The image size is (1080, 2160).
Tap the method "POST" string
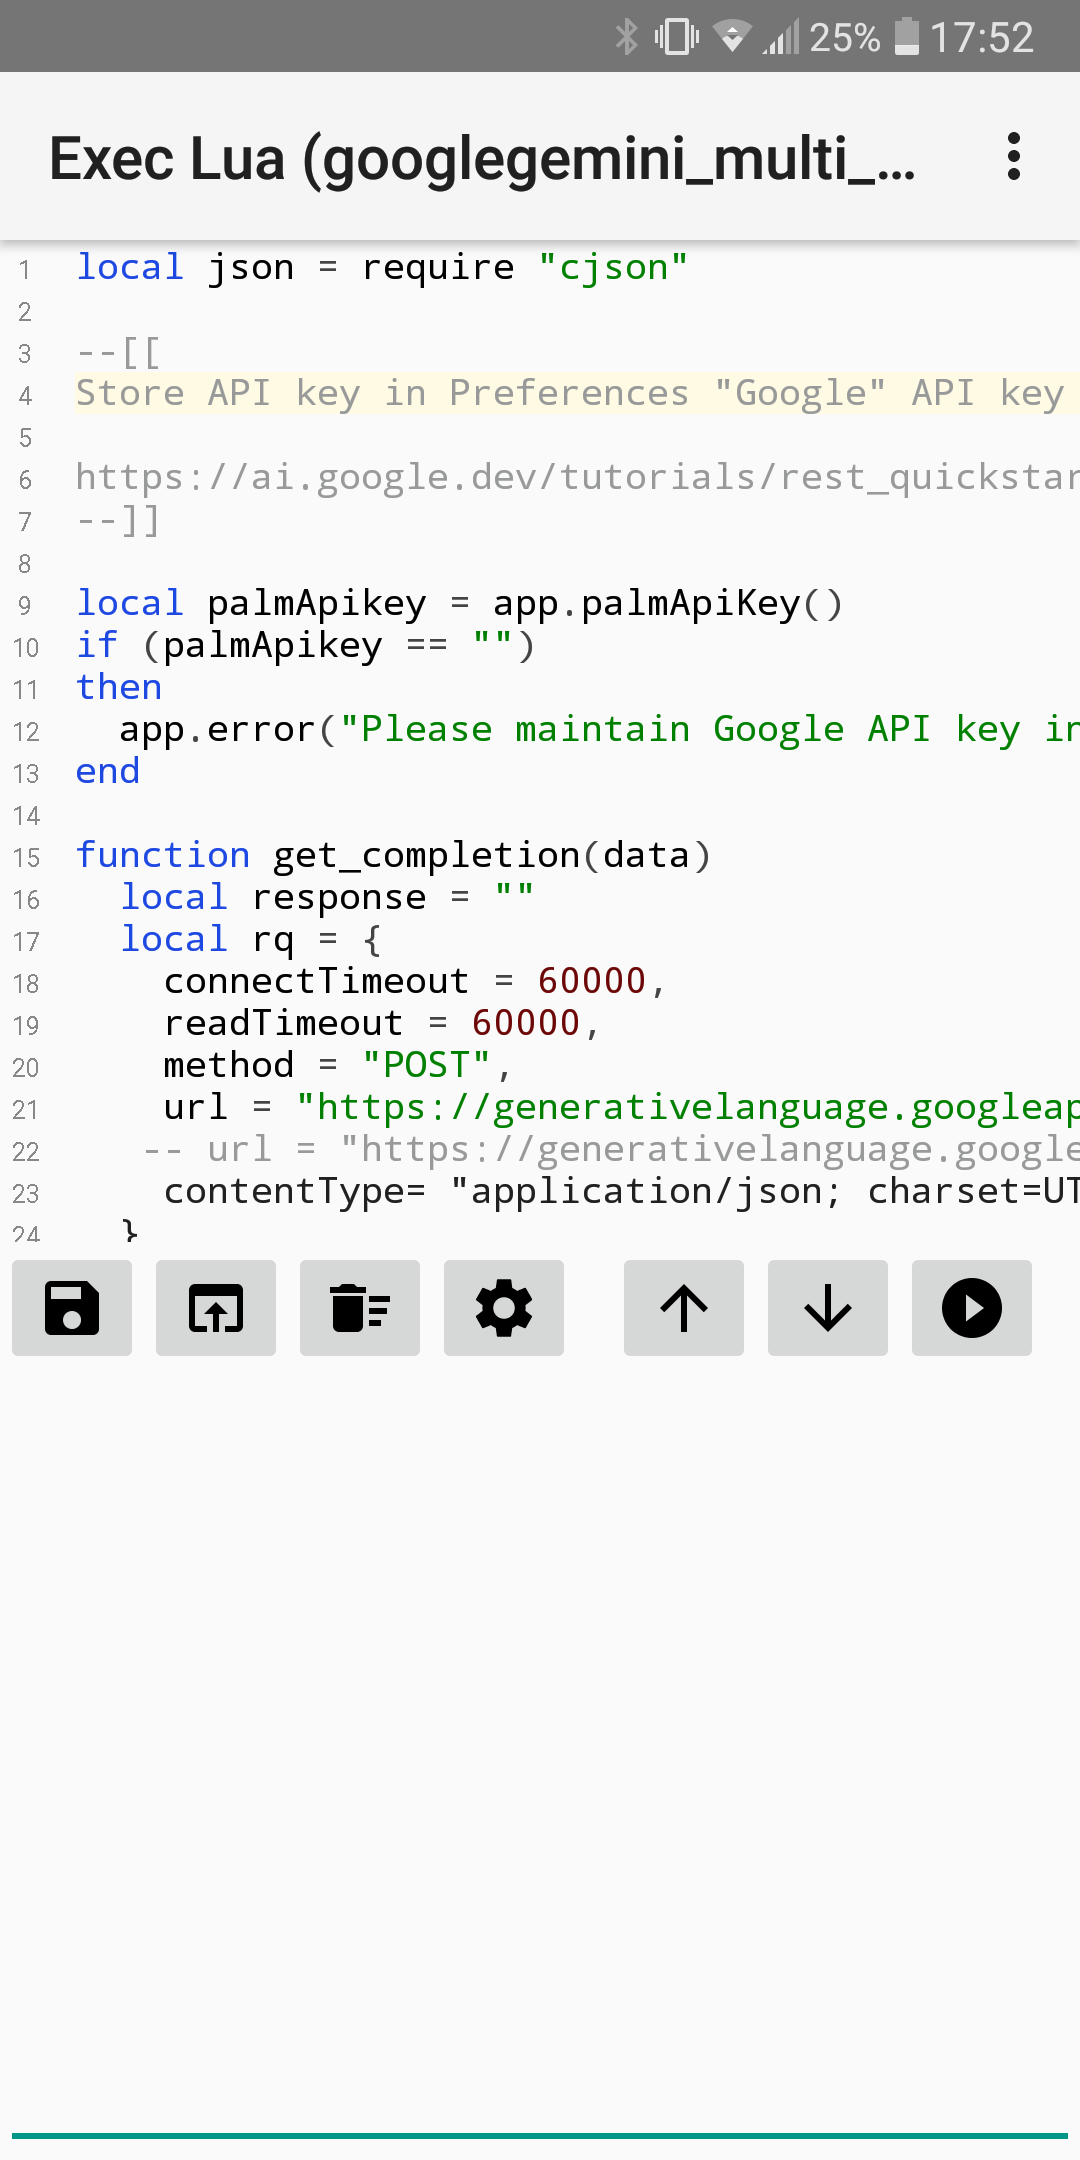(x=426, y=1066)
